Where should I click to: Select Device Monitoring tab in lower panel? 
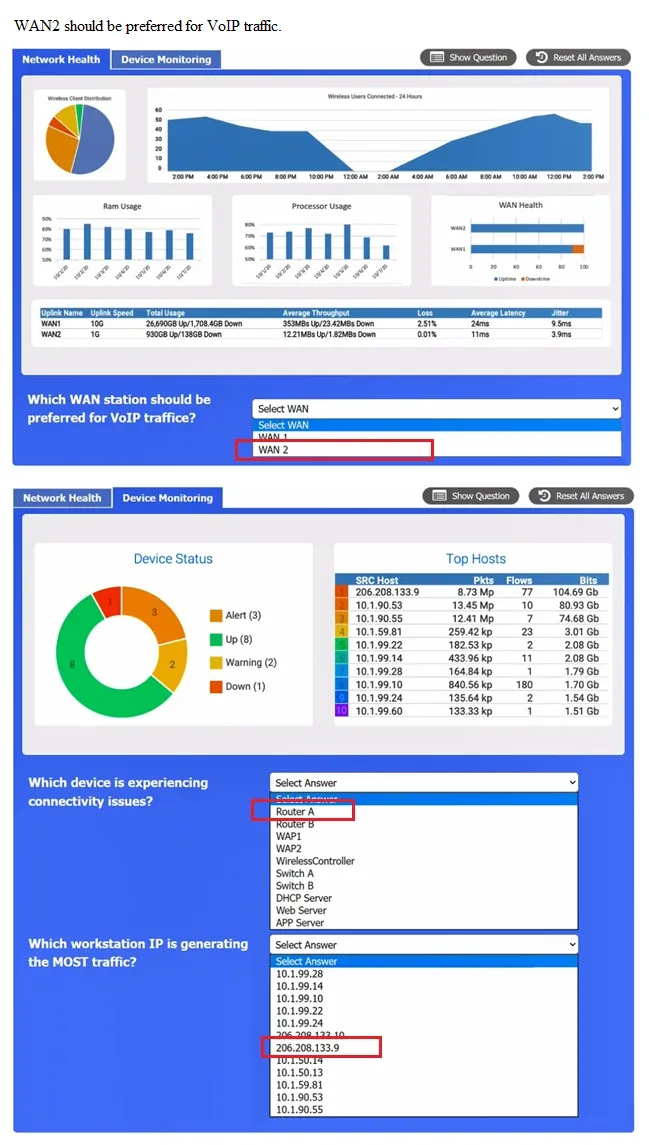[168, 498]
